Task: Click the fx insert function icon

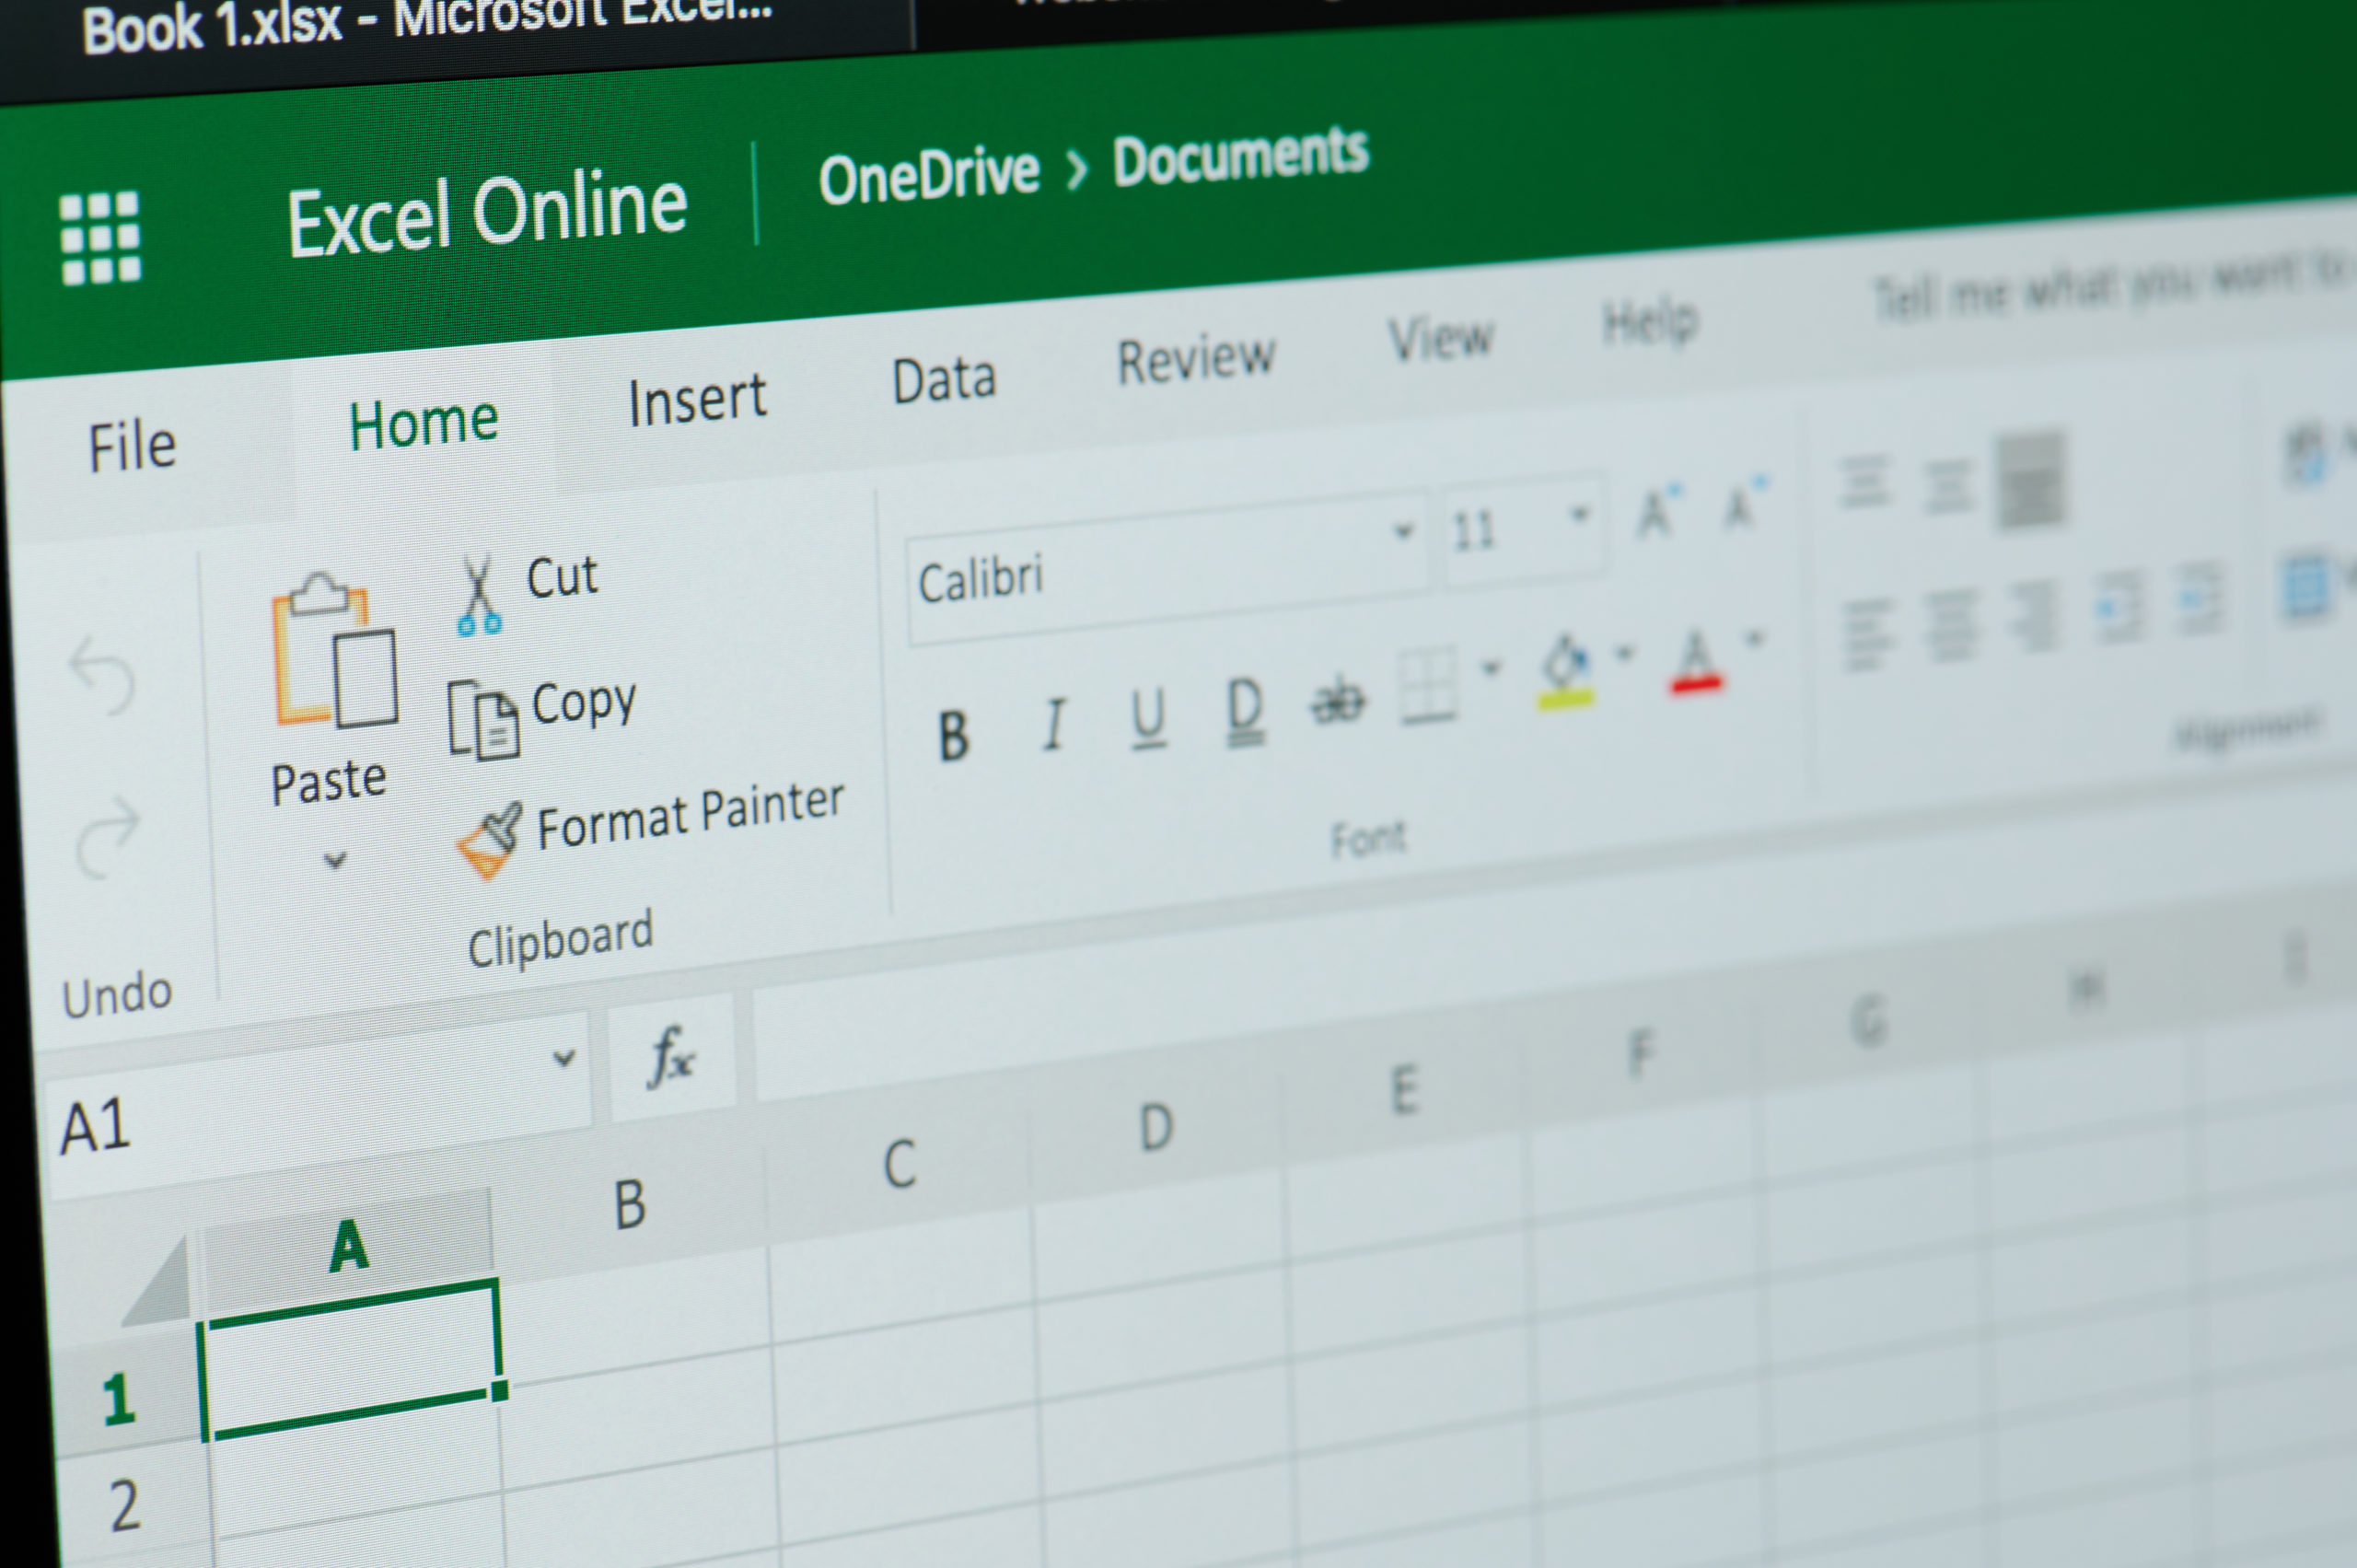Action: click(x=672, y=1055)
